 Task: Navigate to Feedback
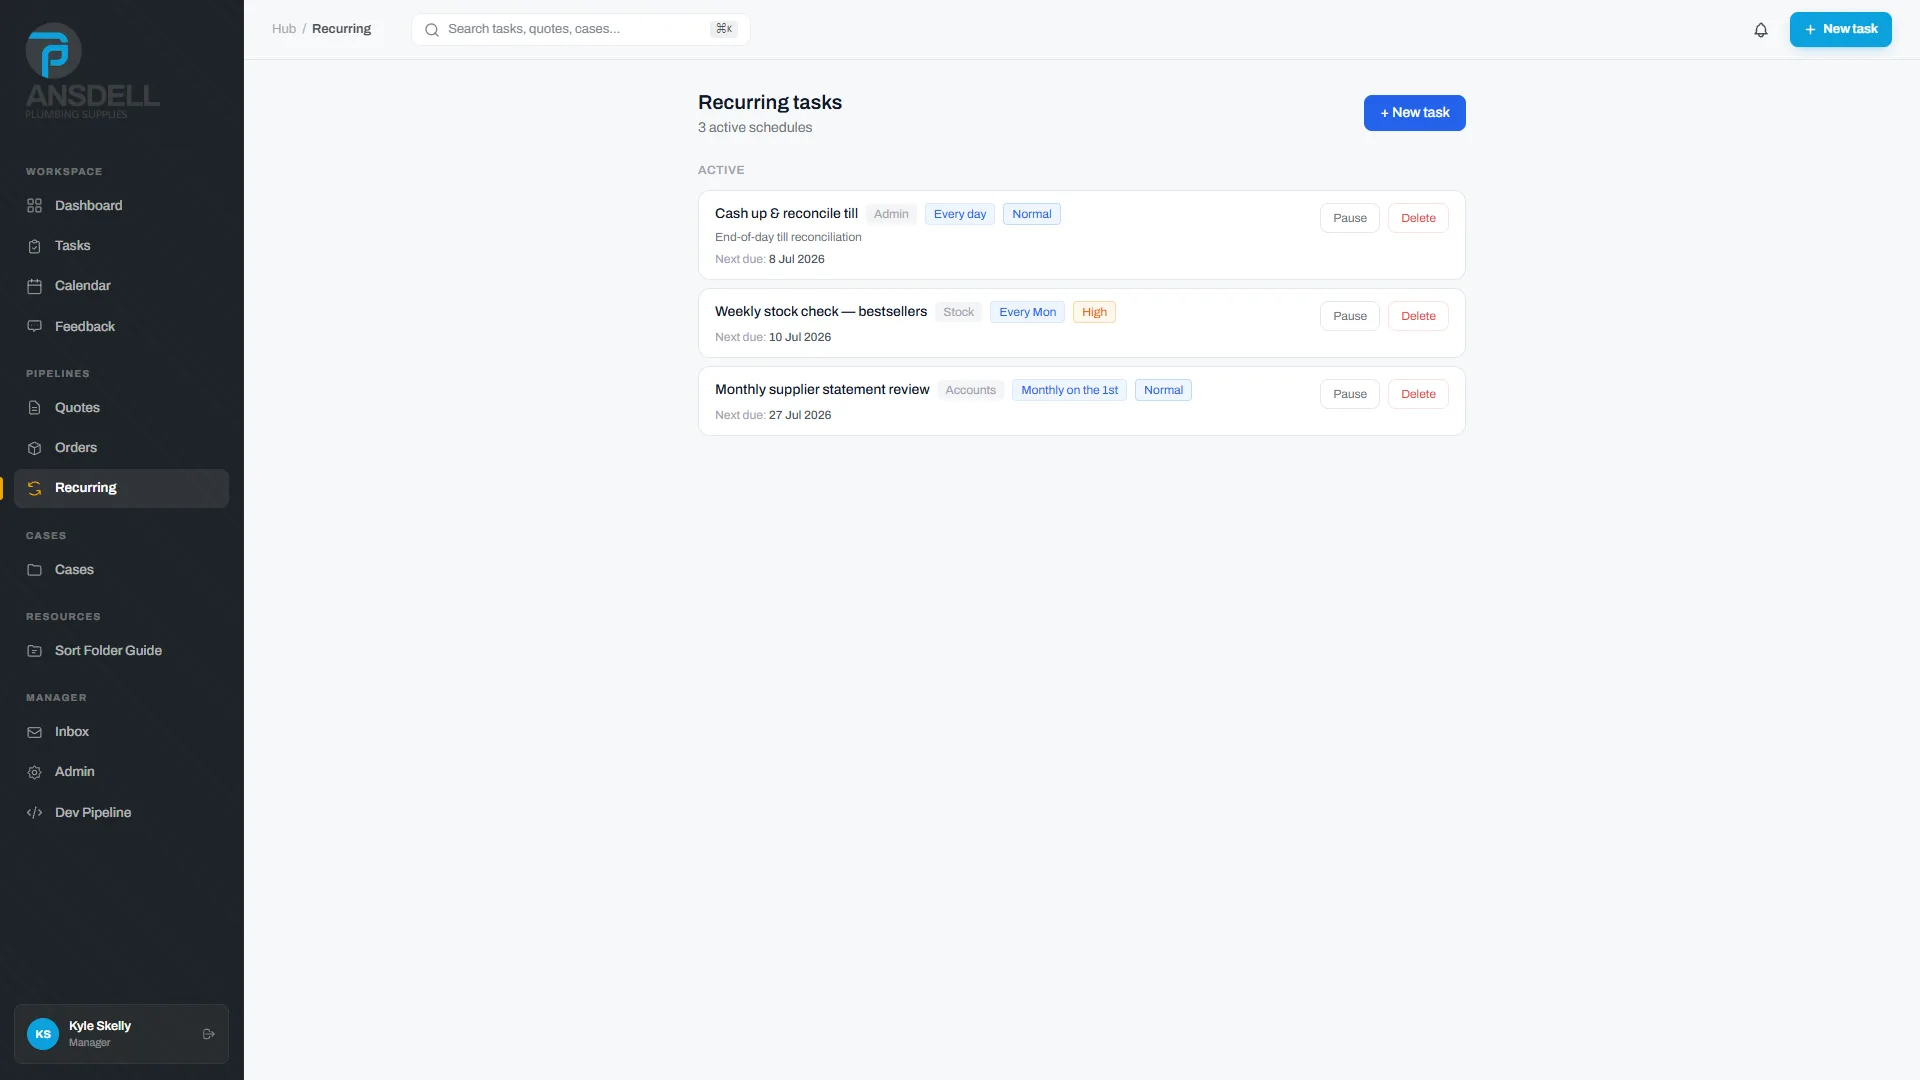(x=121, y=327)
